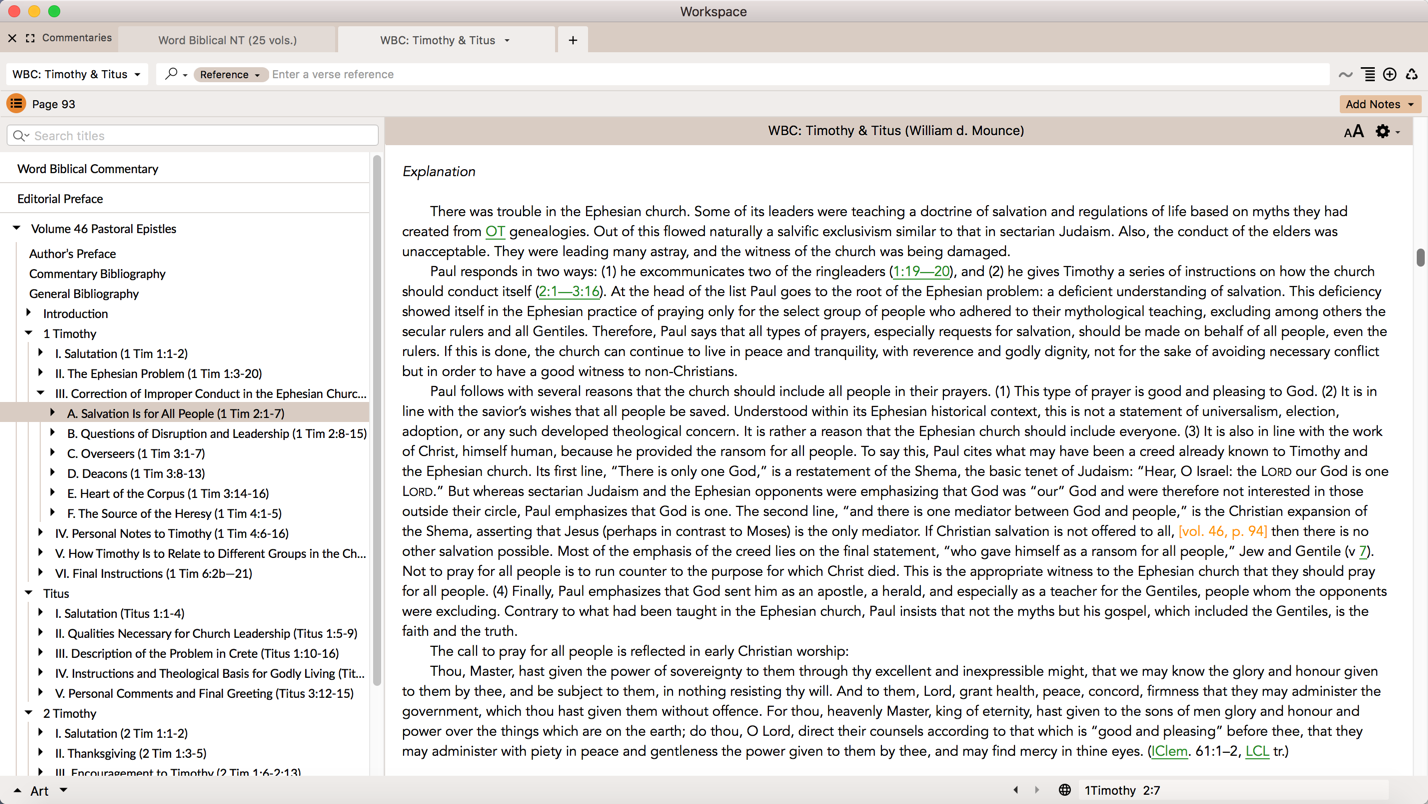Click the 1Timothy 2:7 reference field
Image resolution: width=1428 pixels, height=804 pixels.
pos(1235,790)
